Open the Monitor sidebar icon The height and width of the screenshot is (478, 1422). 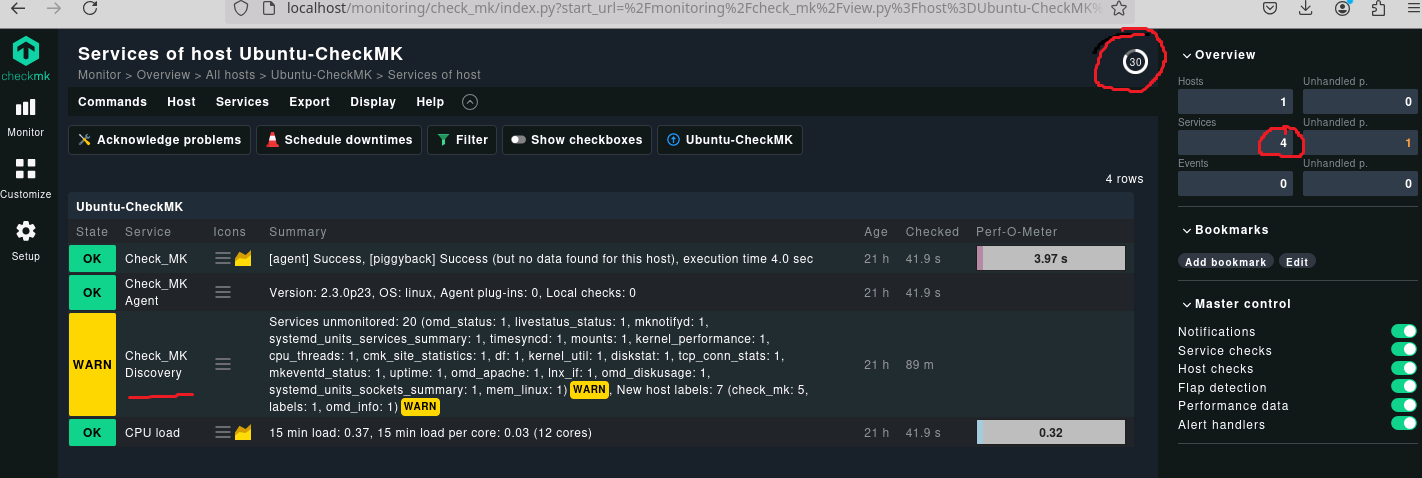coord(26,108)
